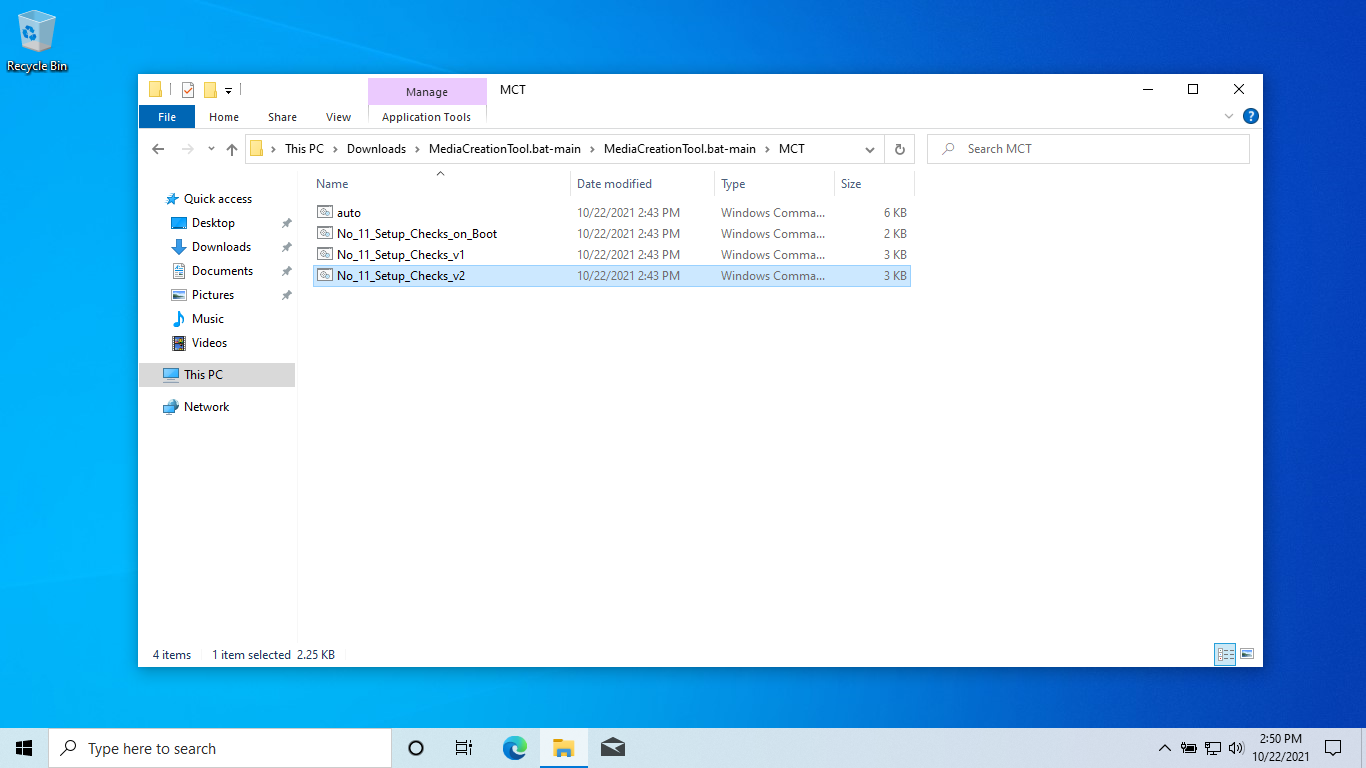Expand the ribbon with the chevron
Screen dimensions: 1366x768
tap(1229, 117)
